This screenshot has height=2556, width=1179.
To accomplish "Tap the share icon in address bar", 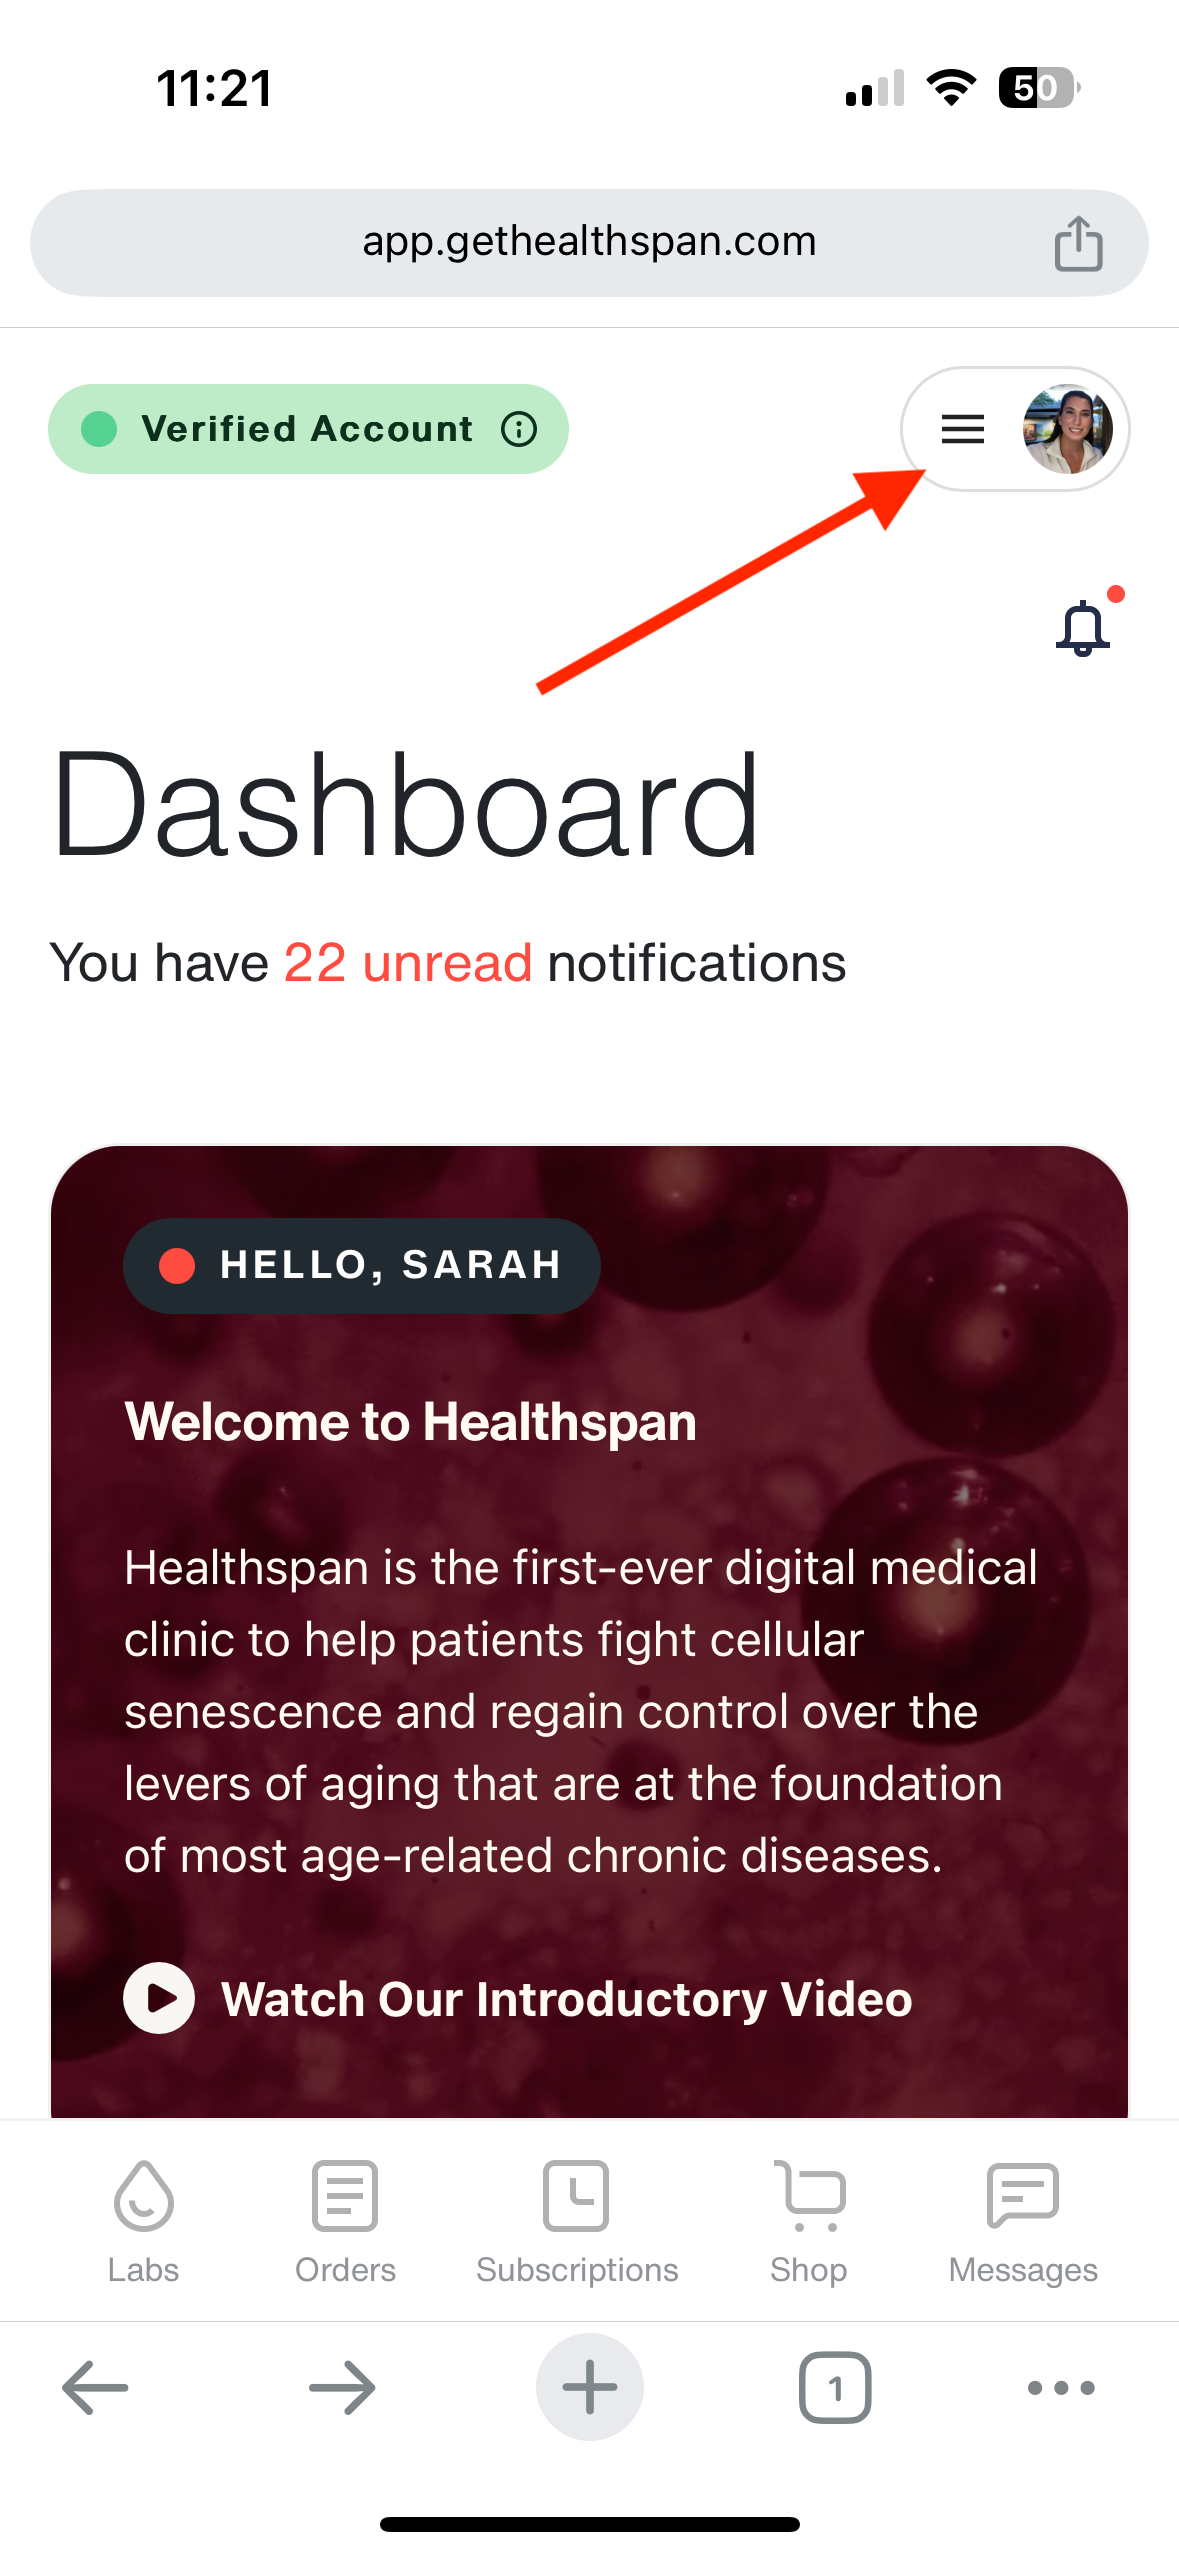I will 1078,243.
